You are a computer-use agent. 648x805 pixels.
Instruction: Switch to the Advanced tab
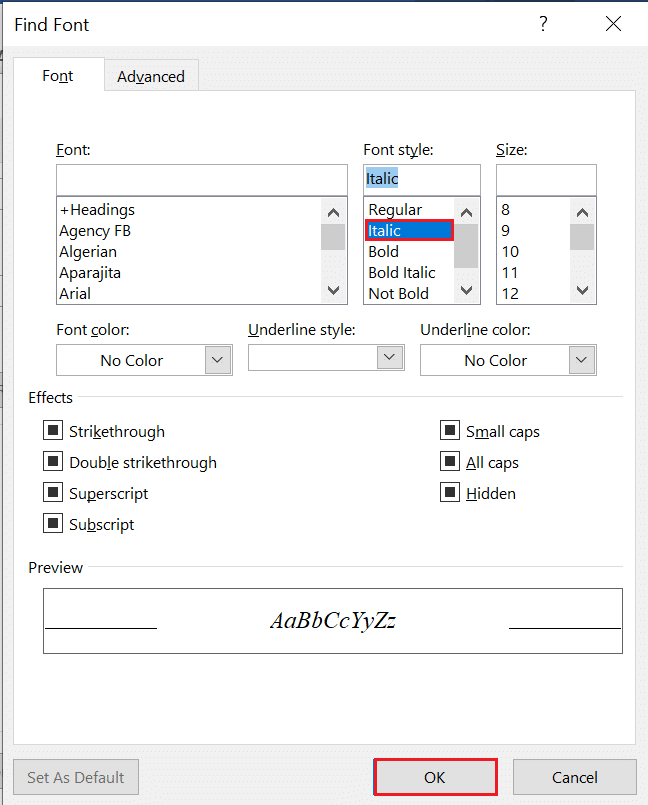[x=151, y=76]
